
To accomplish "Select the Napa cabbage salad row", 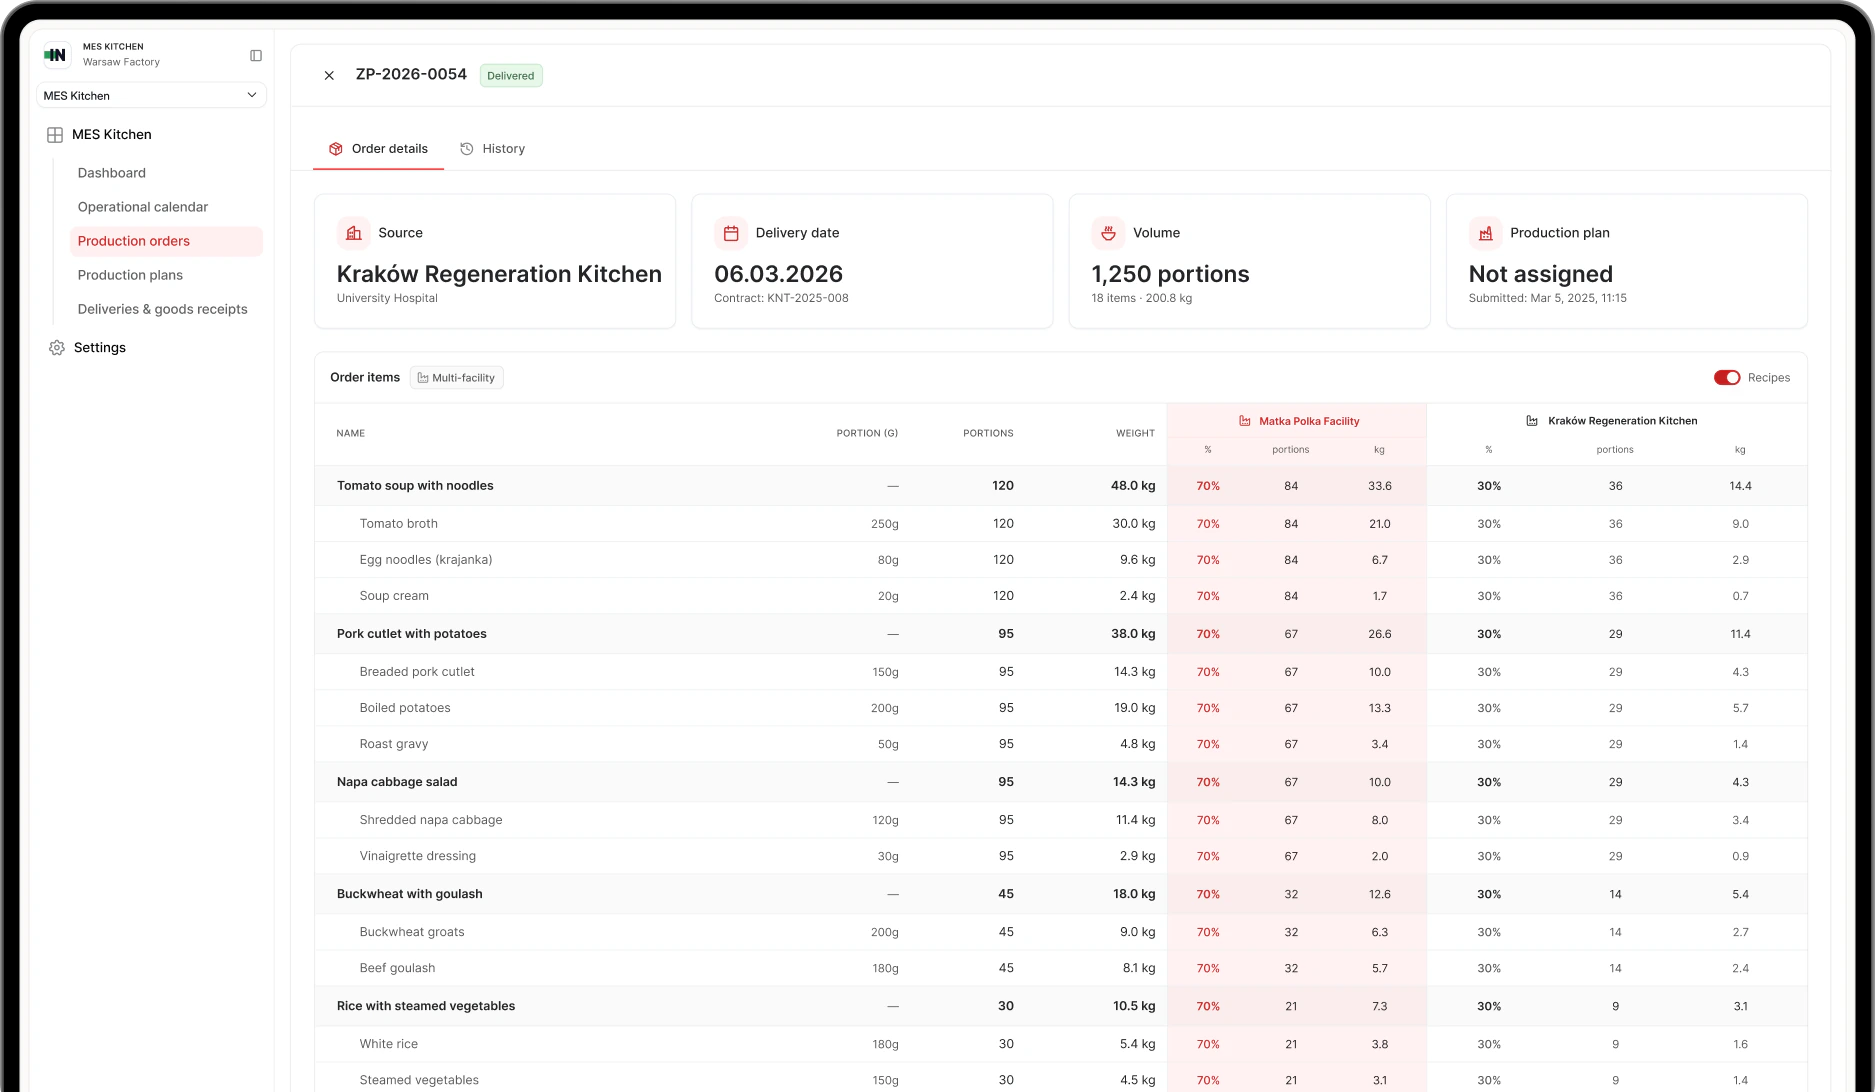I will (1060, 782).
